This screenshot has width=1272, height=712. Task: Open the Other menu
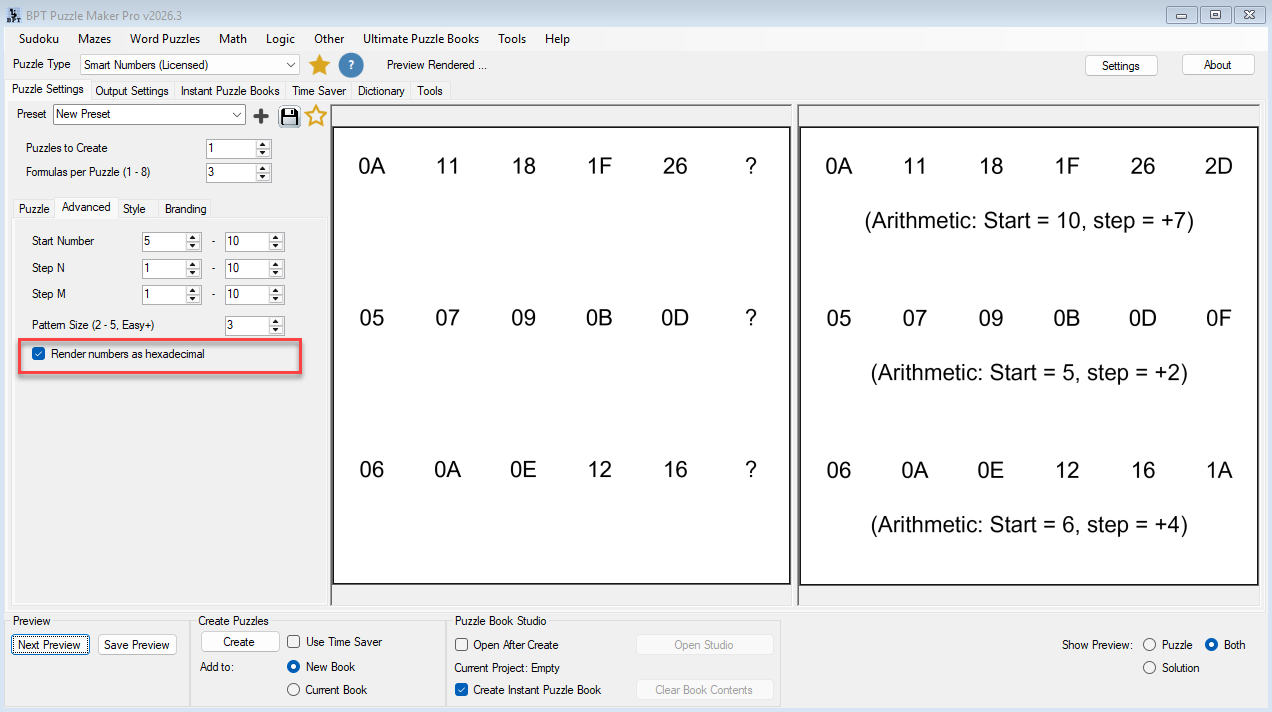pyautogui.click(x=329, y=39)
